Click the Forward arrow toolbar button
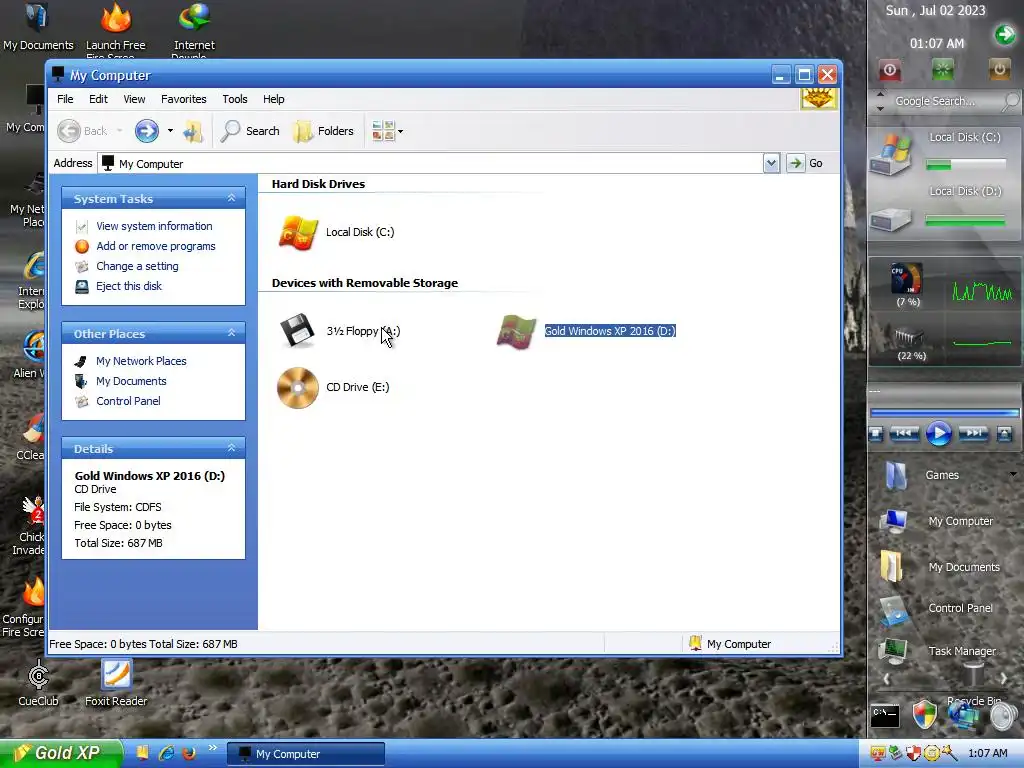This screenshot has width=1024, height=768. pyautogui.click(x=147, y=131)
